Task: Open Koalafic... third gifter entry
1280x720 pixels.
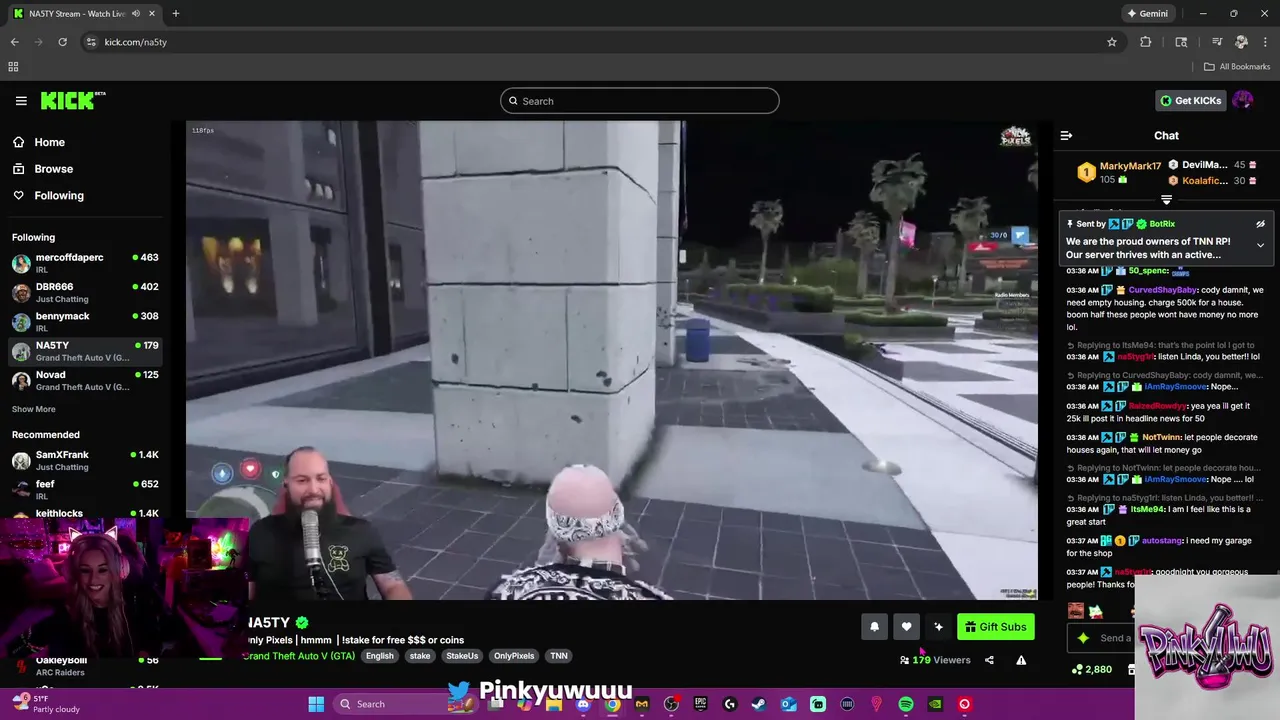Action: 1213,181
